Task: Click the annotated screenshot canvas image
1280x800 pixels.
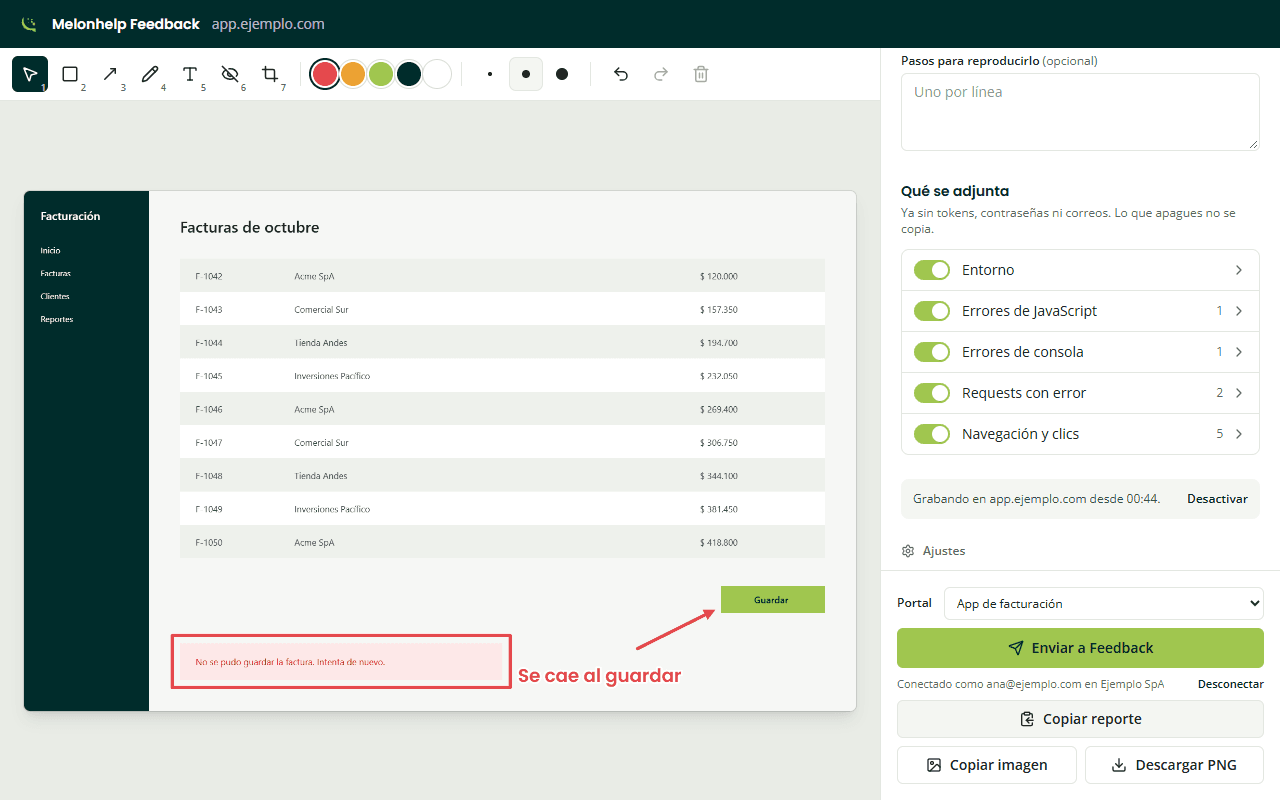Action: (440, 451)
